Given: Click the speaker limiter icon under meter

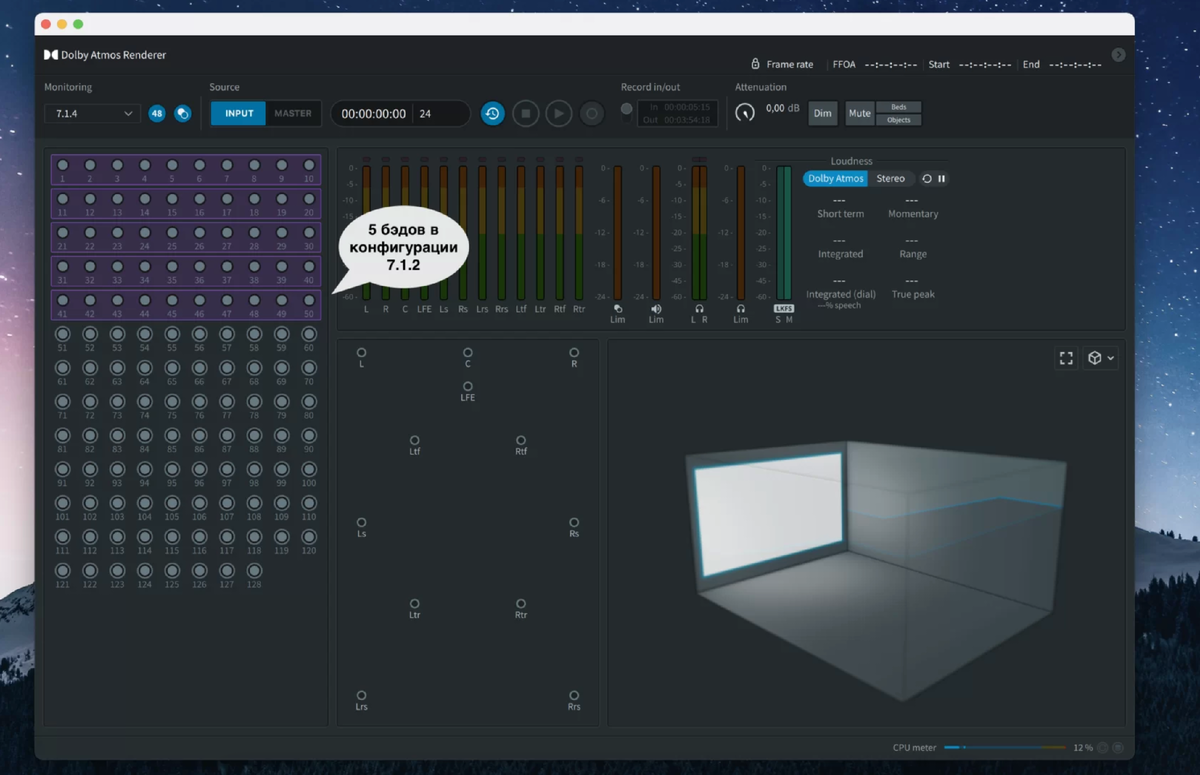Looking at the screenshot, I should tap(656, 310).
